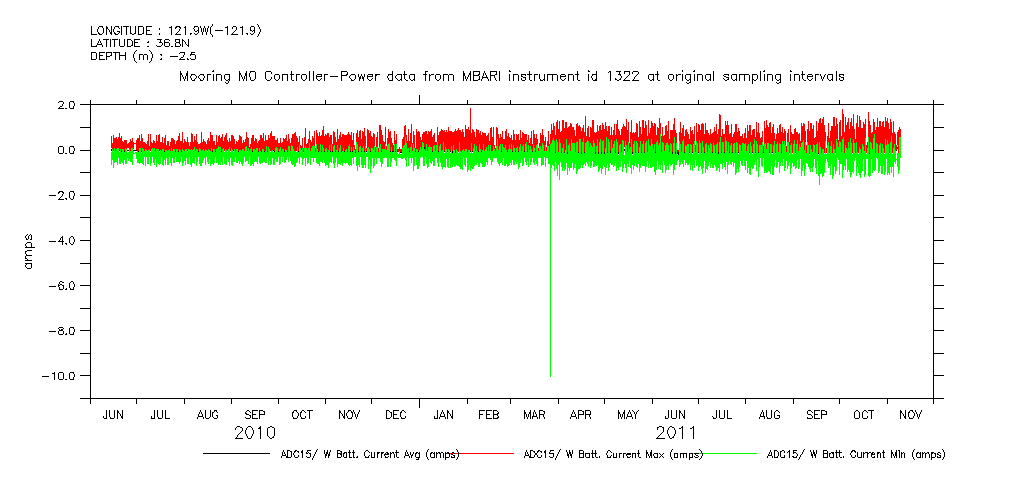The height and width of the screenshot is (504, 1009).
Task: Click the plot title about Mooring M0
Action: (x=511, y=76)
